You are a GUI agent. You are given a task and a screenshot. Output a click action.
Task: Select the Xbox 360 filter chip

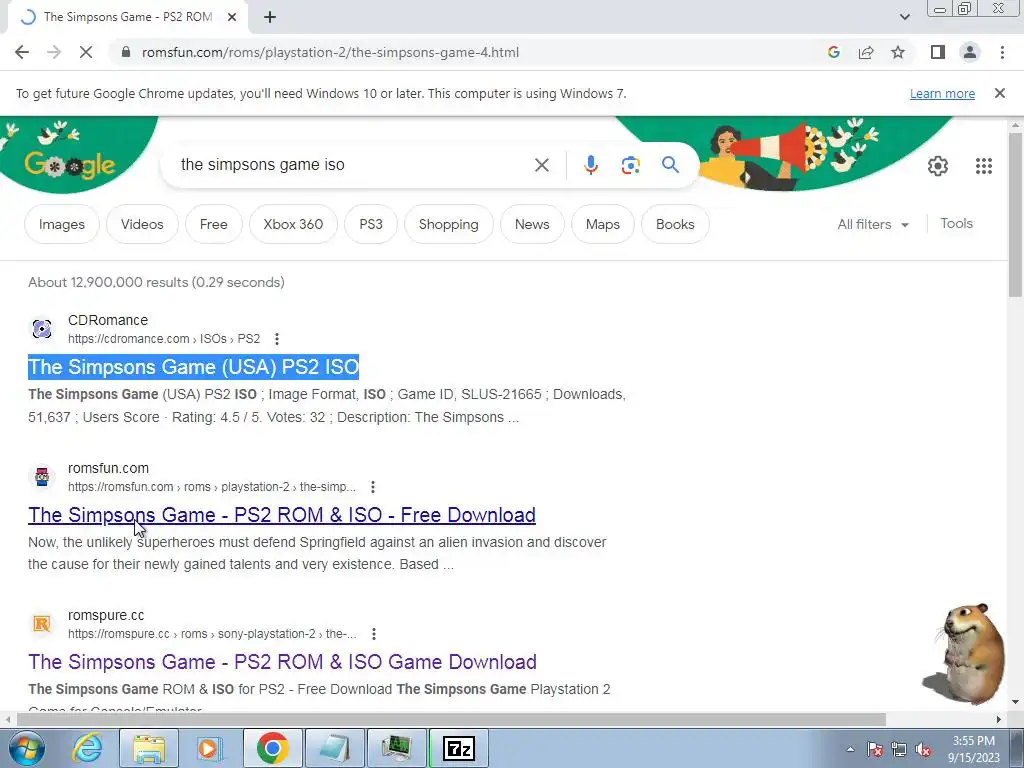(293, 224)
